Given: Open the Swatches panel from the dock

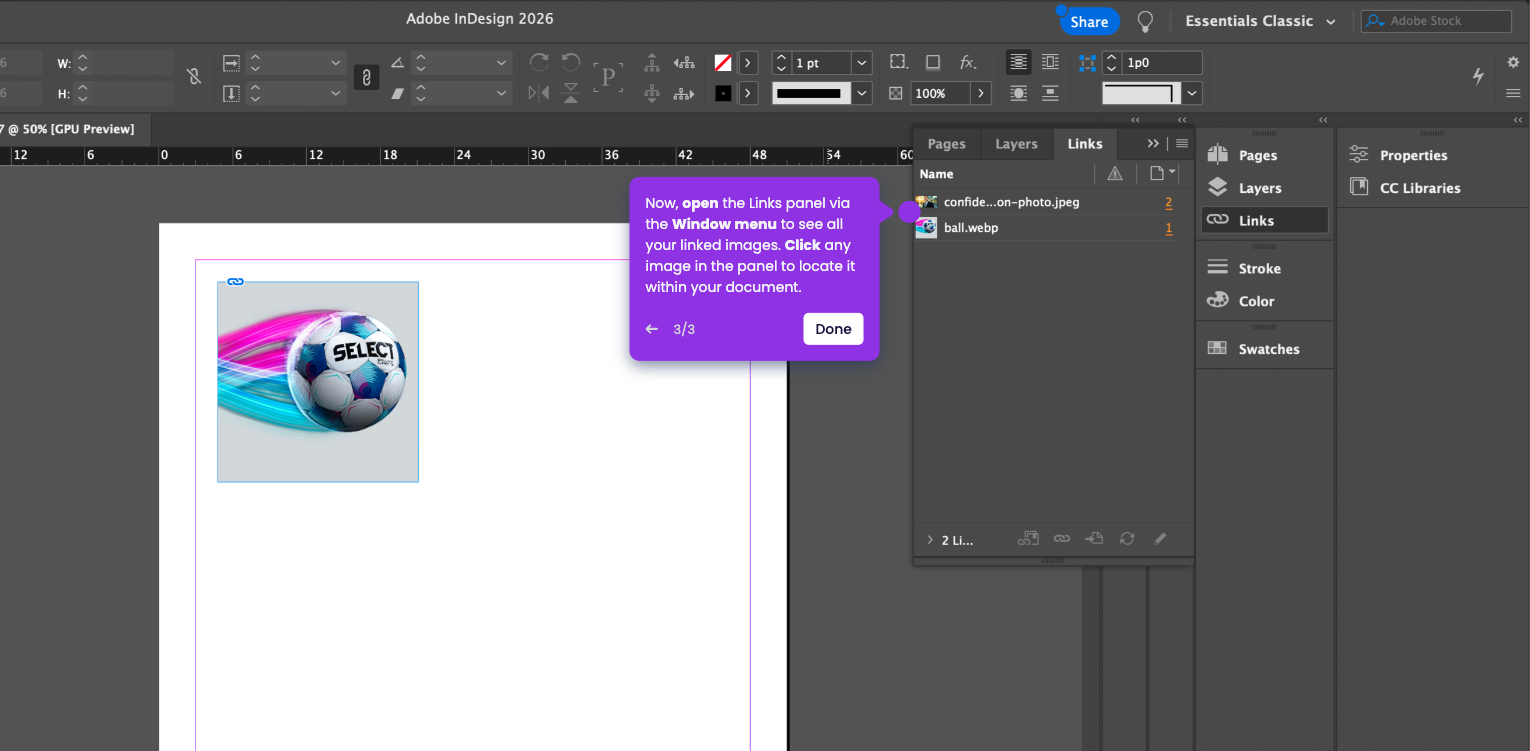Looking at the screenshot, I should pyautogui.click(x=1267, y=349).
